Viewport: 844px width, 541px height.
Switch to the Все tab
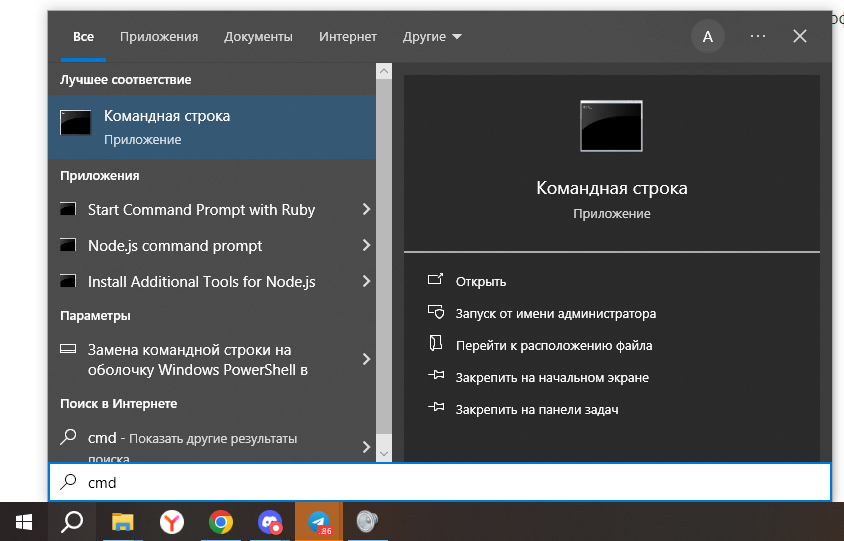83,37
